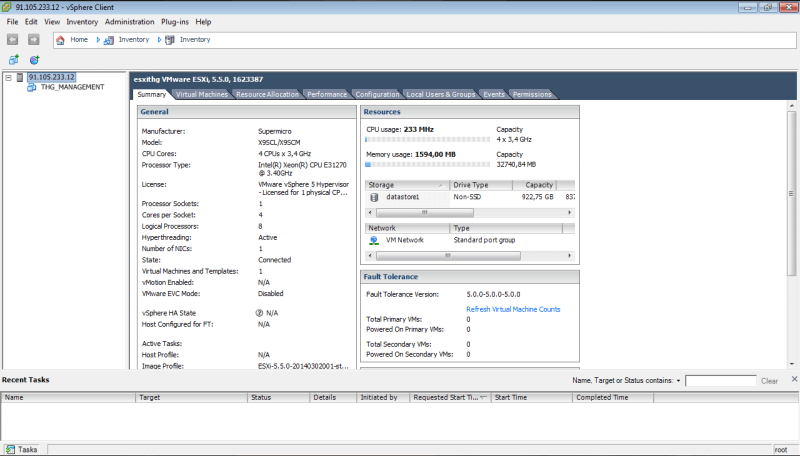Viewport: 800px width, 456px height.
Task: Collapse the 91.105.233.12 host tree node
Action: (x=8, y=77)
